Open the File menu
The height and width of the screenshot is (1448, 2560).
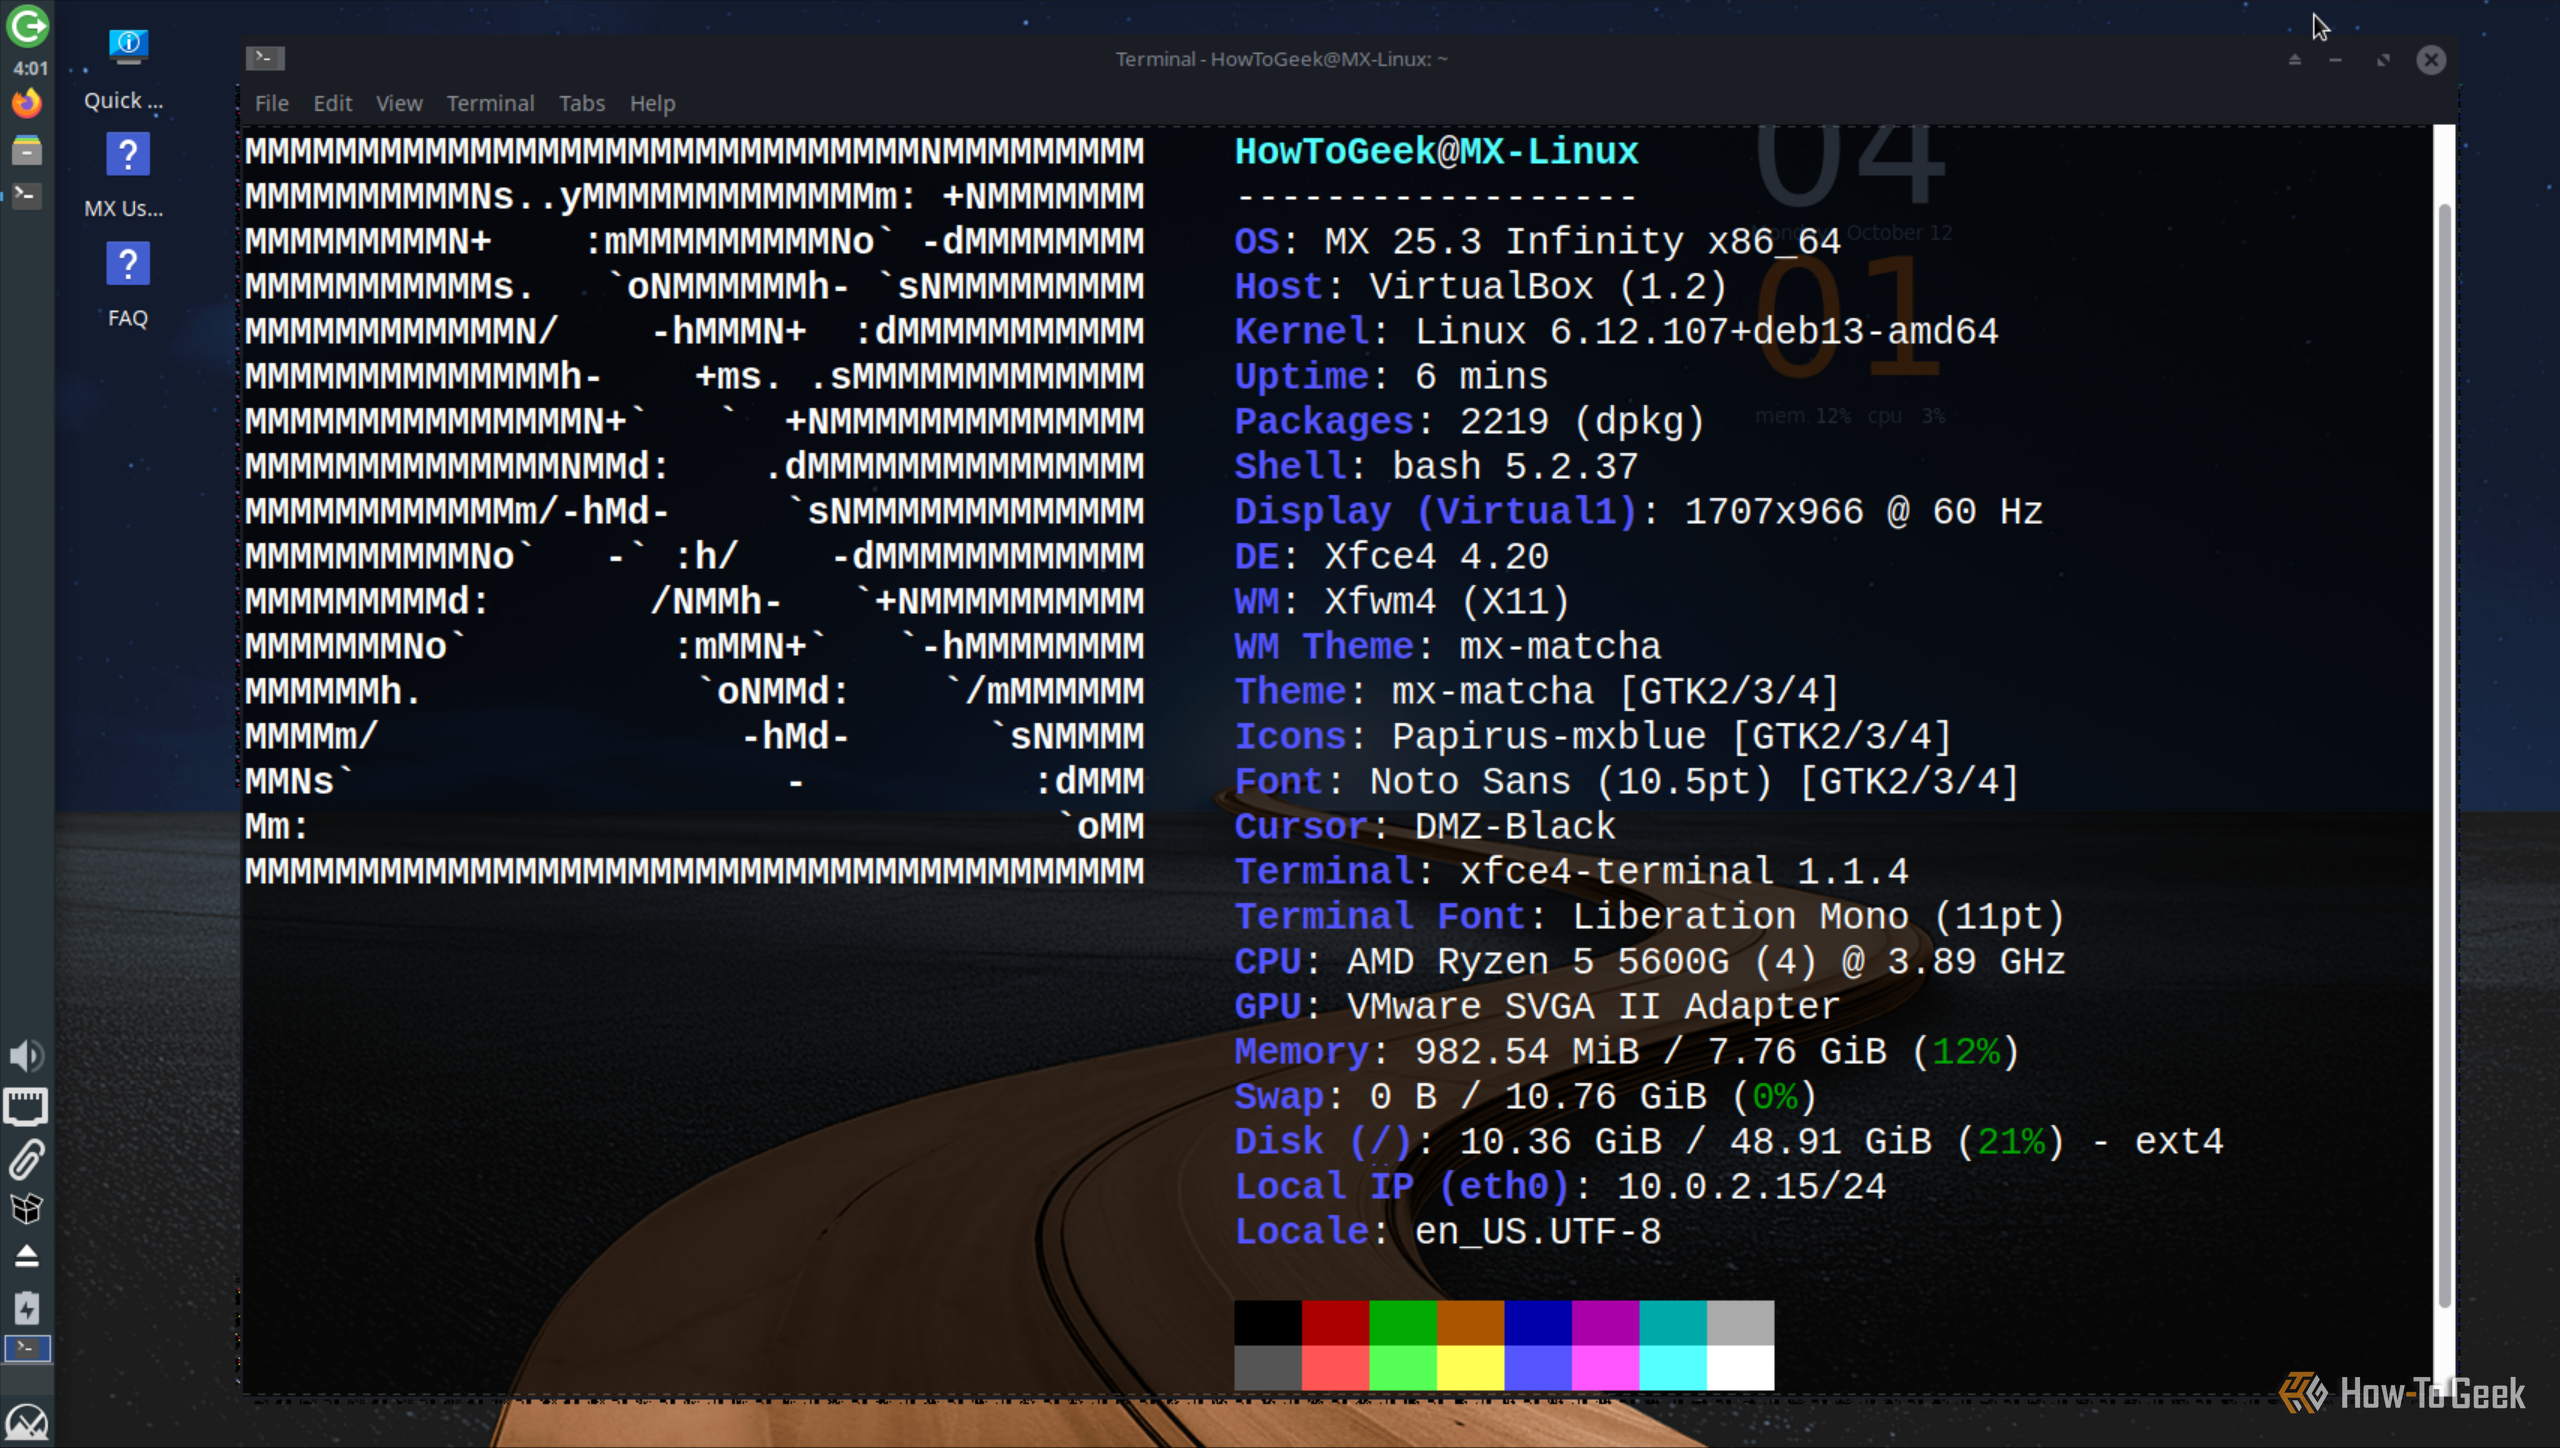[x=272, y=103]
